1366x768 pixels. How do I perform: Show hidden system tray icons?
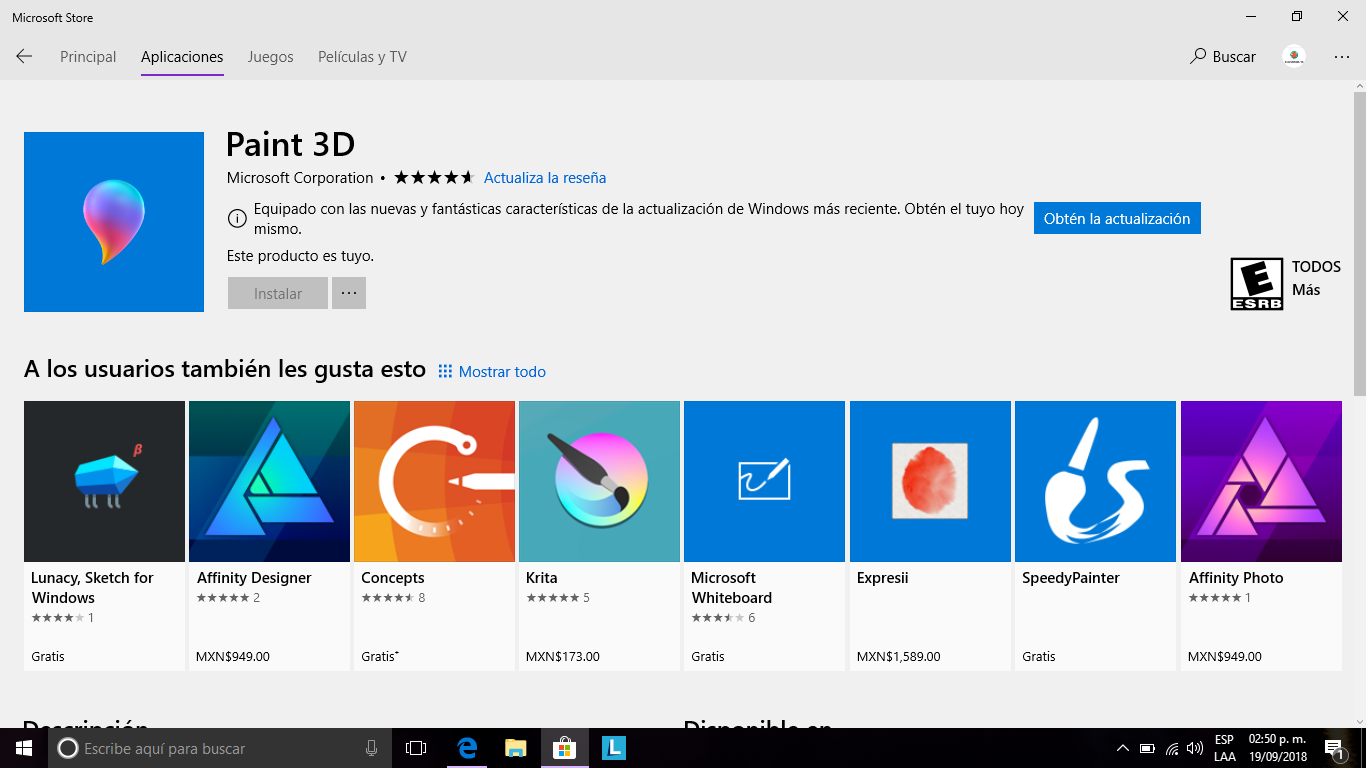1123,748
